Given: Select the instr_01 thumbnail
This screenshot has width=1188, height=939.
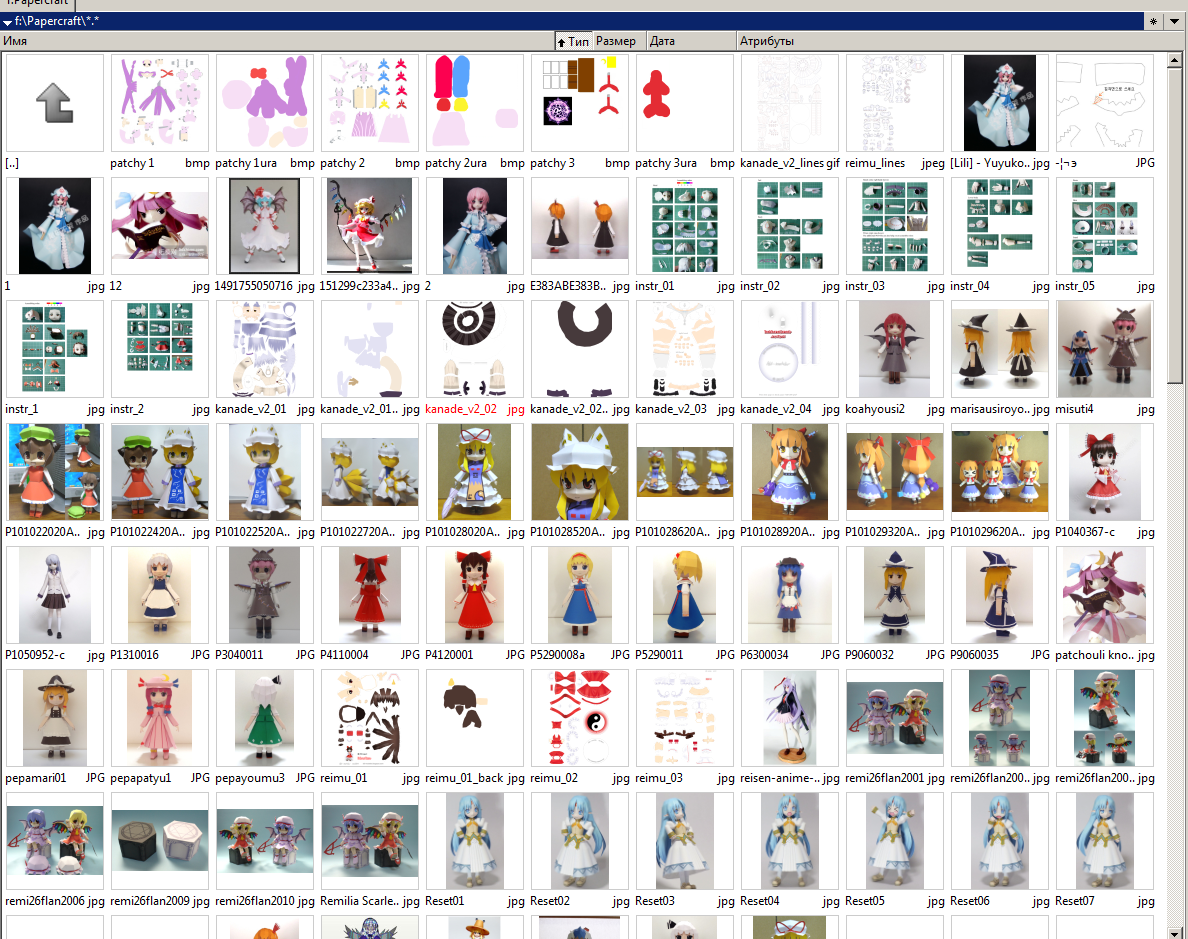Looking at the screenshot, I should [x=685, y=226].
